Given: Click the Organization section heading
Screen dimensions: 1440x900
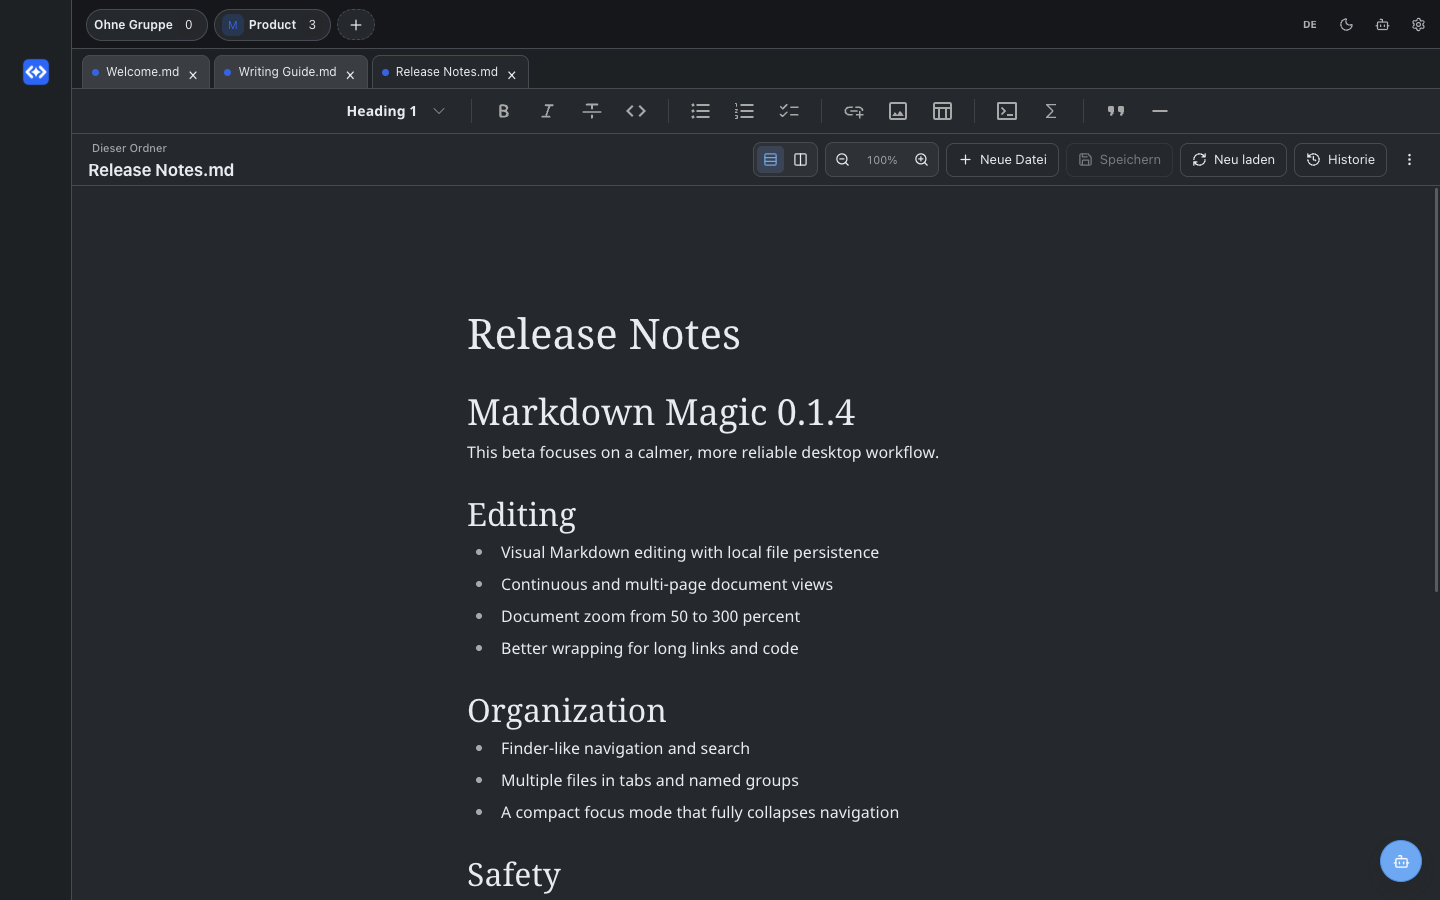Looking at the screenshot, I should tap(566, 711).
